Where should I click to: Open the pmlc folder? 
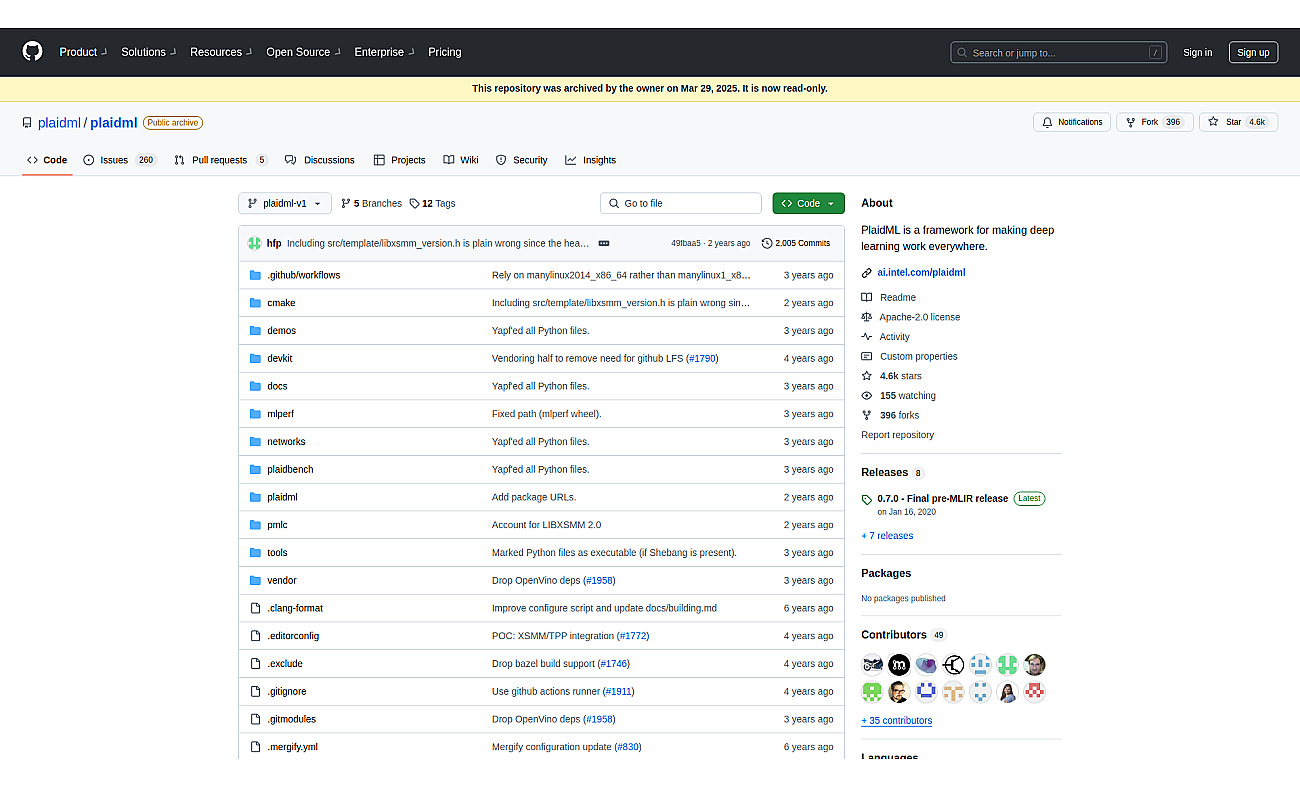click(277, 525)
